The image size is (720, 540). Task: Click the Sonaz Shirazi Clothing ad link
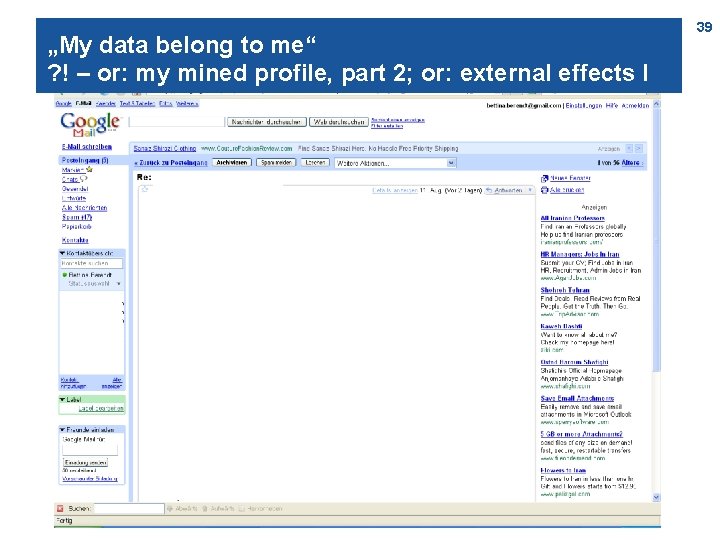[x=165, y=149]
